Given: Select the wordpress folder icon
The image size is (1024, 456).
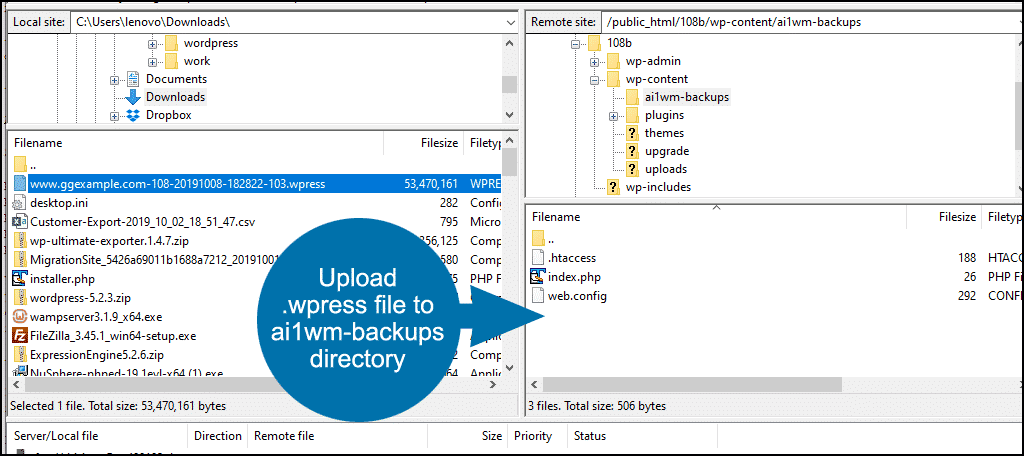Looking at the screenshot, I should 171,43.
